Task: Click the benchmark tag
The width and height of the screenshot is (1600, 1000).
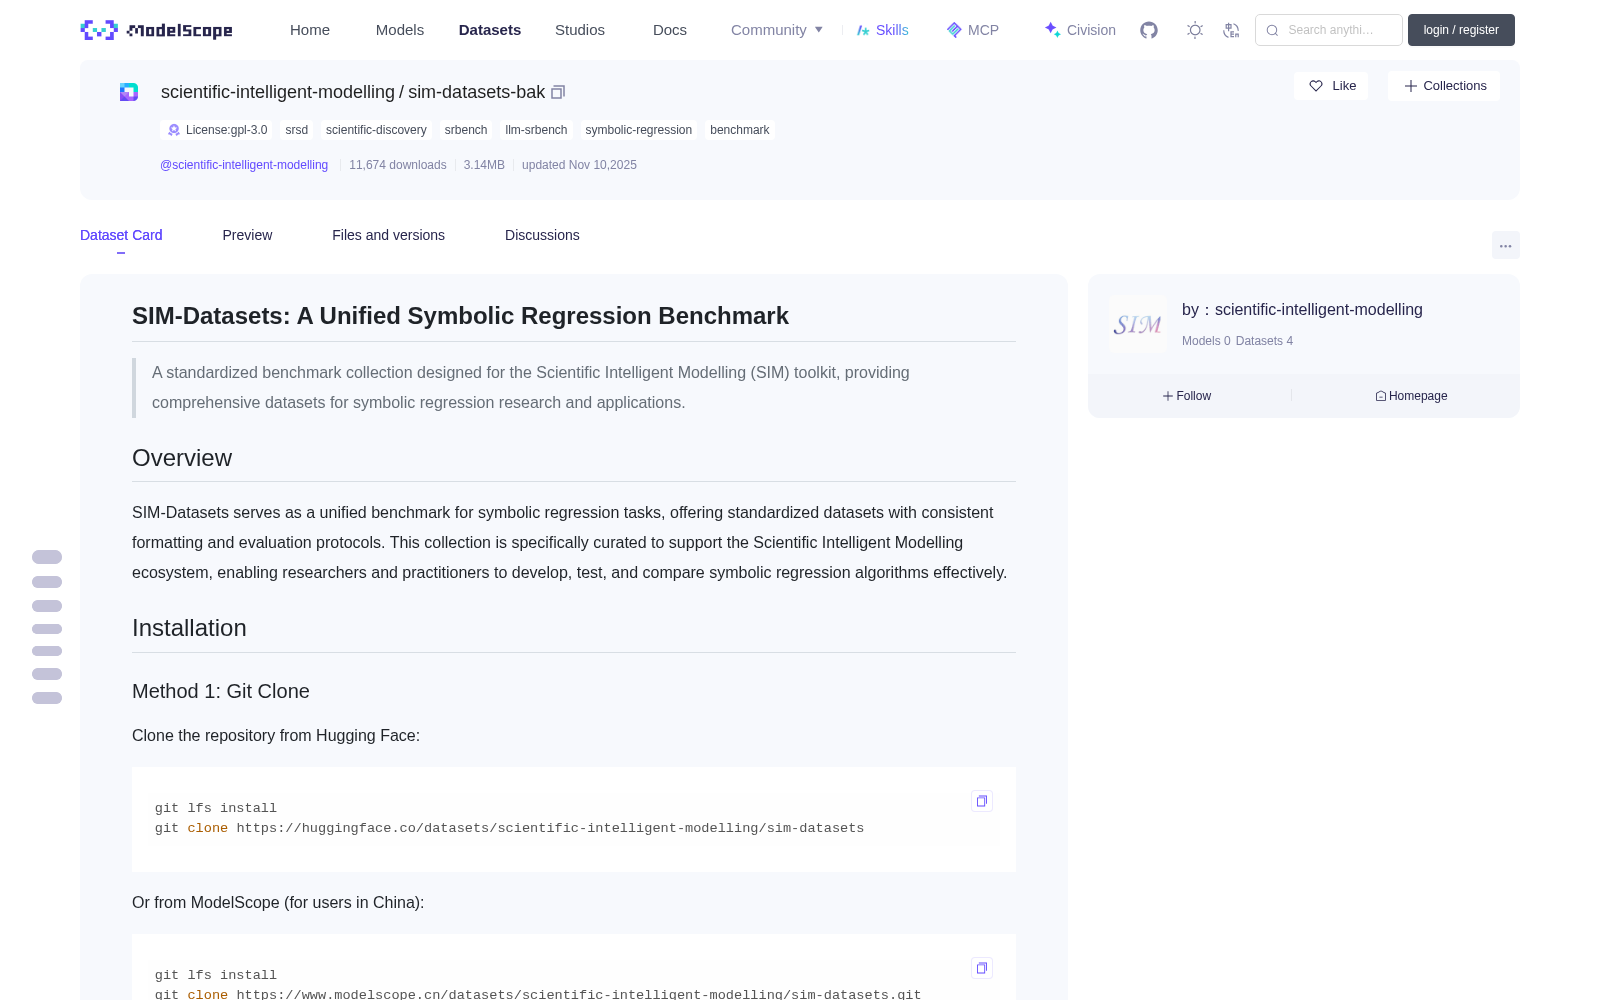Action: (740, 130)
